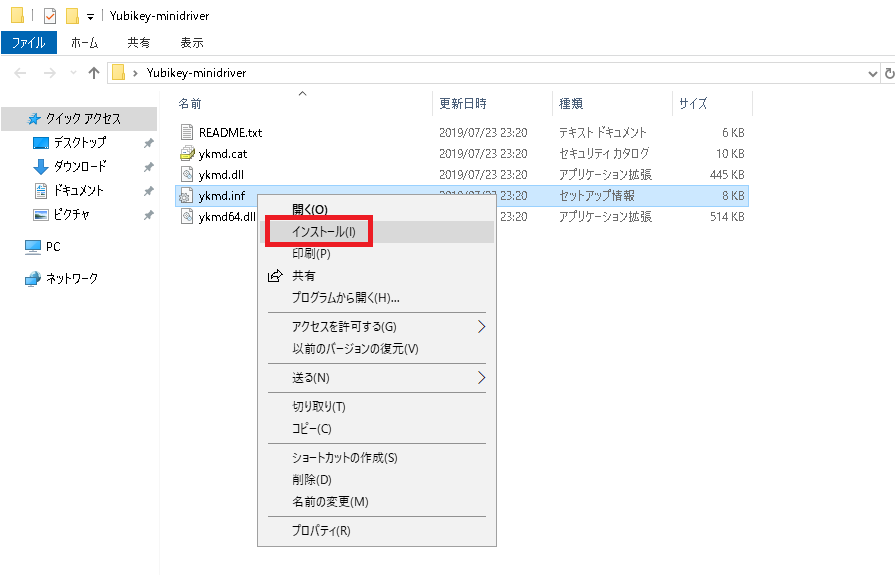
Task: Open Desktop folder icon in Quick Access
Action: (41, 143)
